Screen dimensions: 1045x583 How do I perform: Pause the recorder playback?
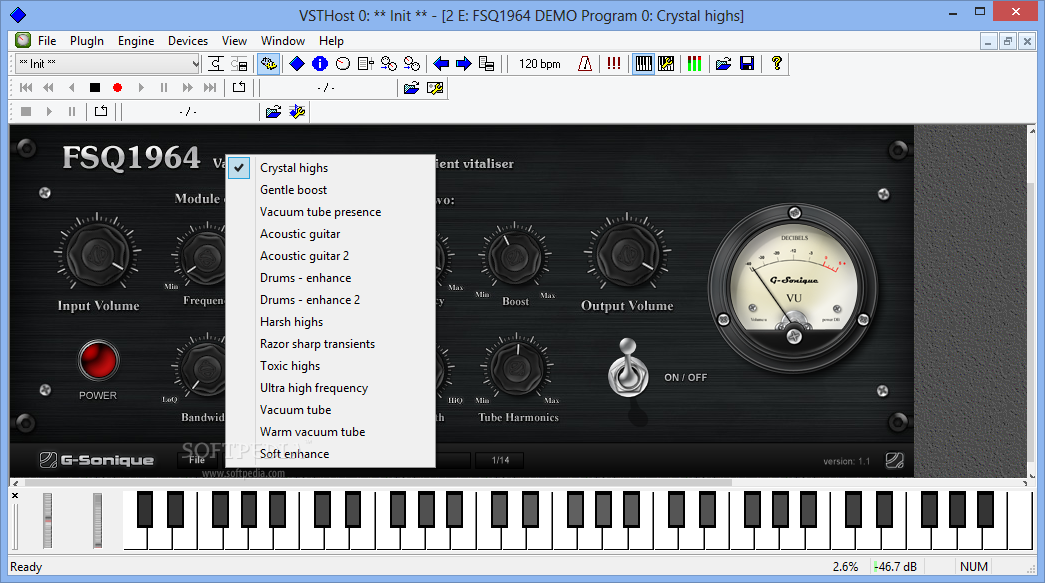(164, 88)
